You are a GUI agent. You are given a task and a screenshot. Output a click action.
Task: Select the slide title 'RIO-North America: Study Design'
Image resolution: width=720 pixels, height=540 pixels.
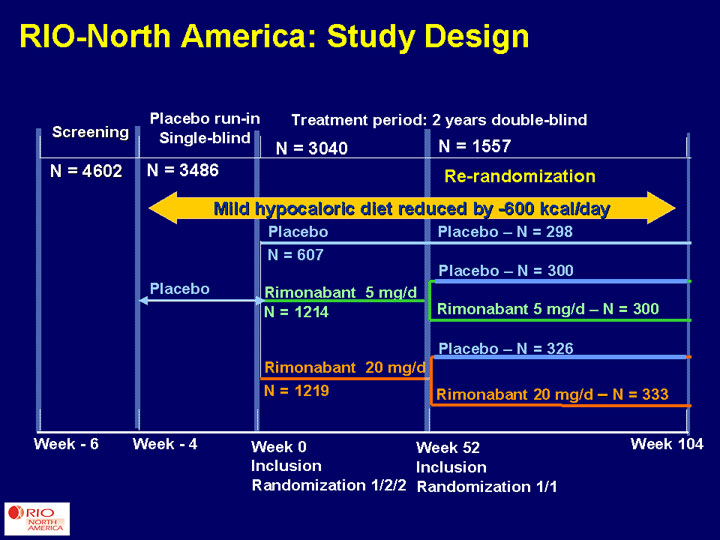tap(274, 36)
